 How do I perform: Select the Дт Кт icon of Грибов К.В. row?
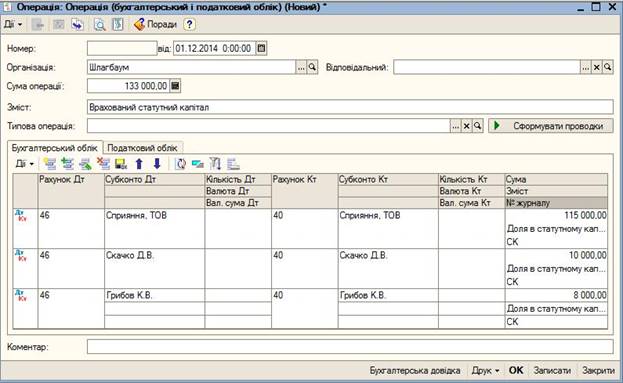(x=21, y=295)
